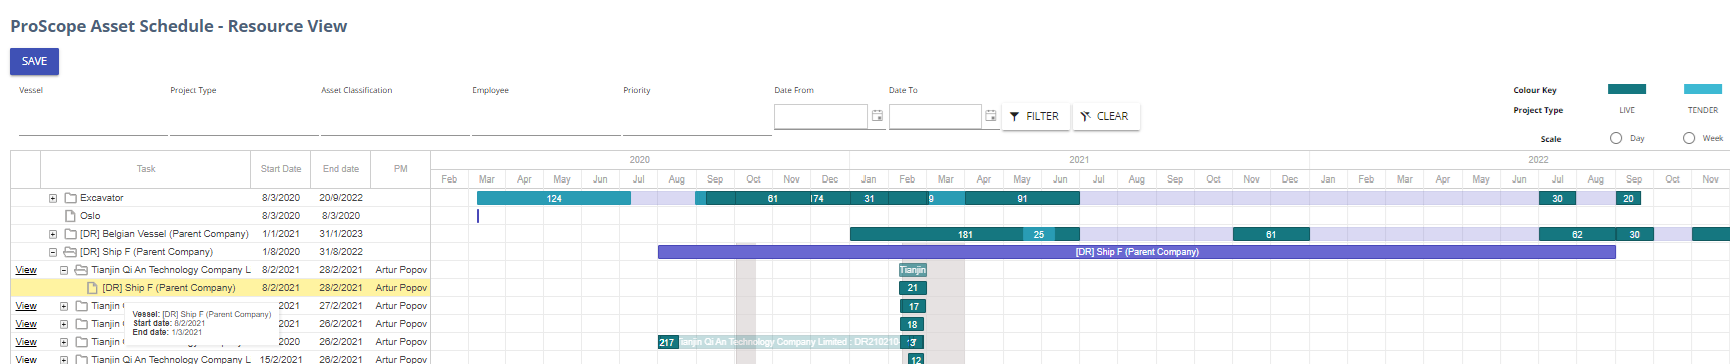The height and width of the screenshot is (364, 1730).
Task: Sort by the Start Date column header
Action: [x=281, y=169]
